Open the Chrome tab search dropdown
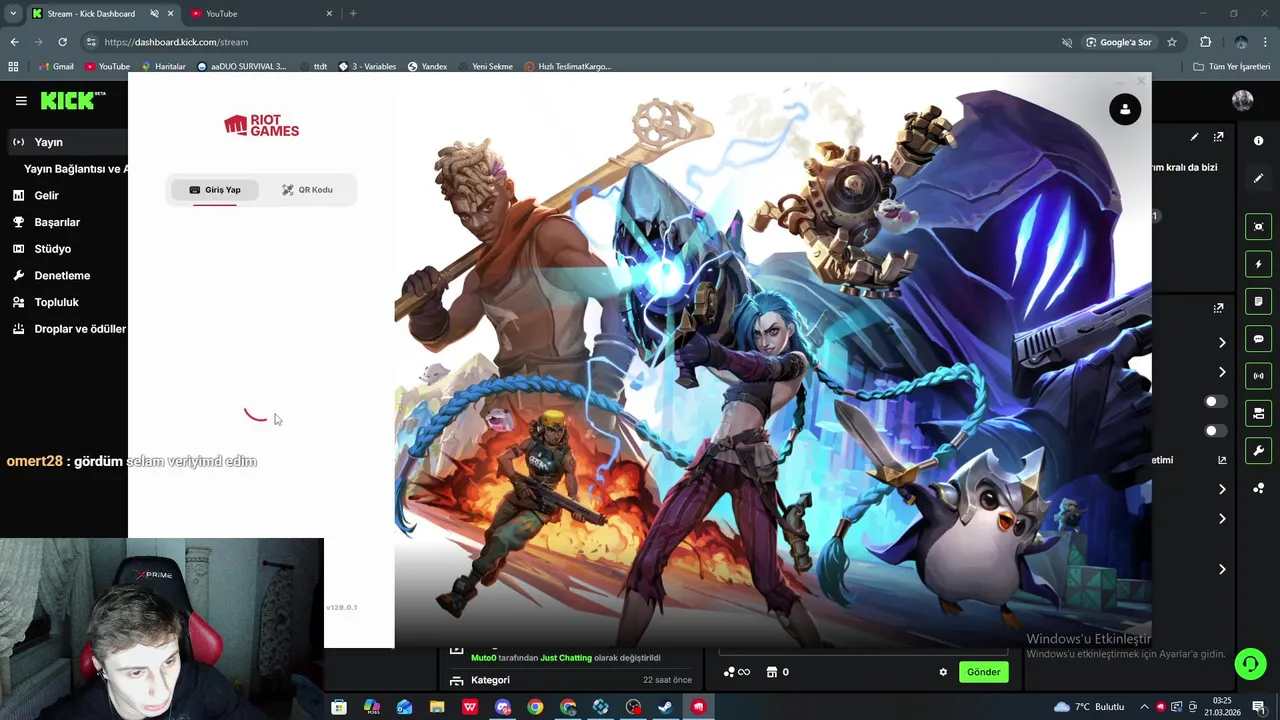Image resolution: width=1280 pixels, height=720 pixels. coord(13,14)
